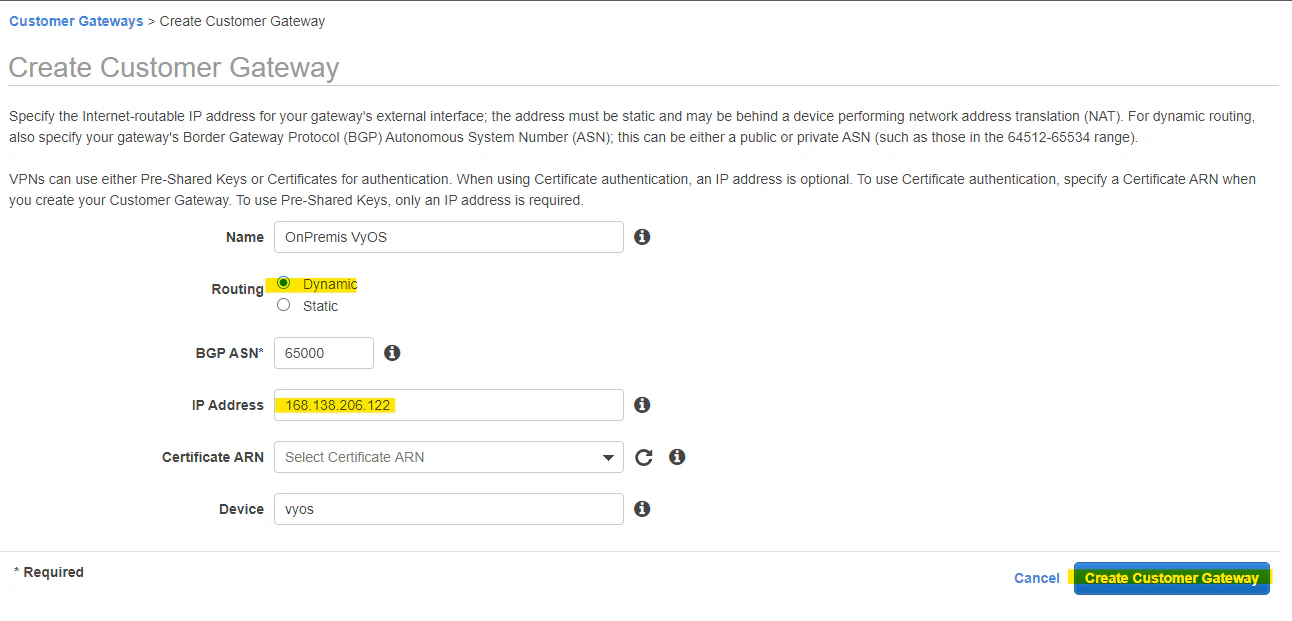
Task: Open the Select Certificate ARN dropdown
Action: click(448, 457)
